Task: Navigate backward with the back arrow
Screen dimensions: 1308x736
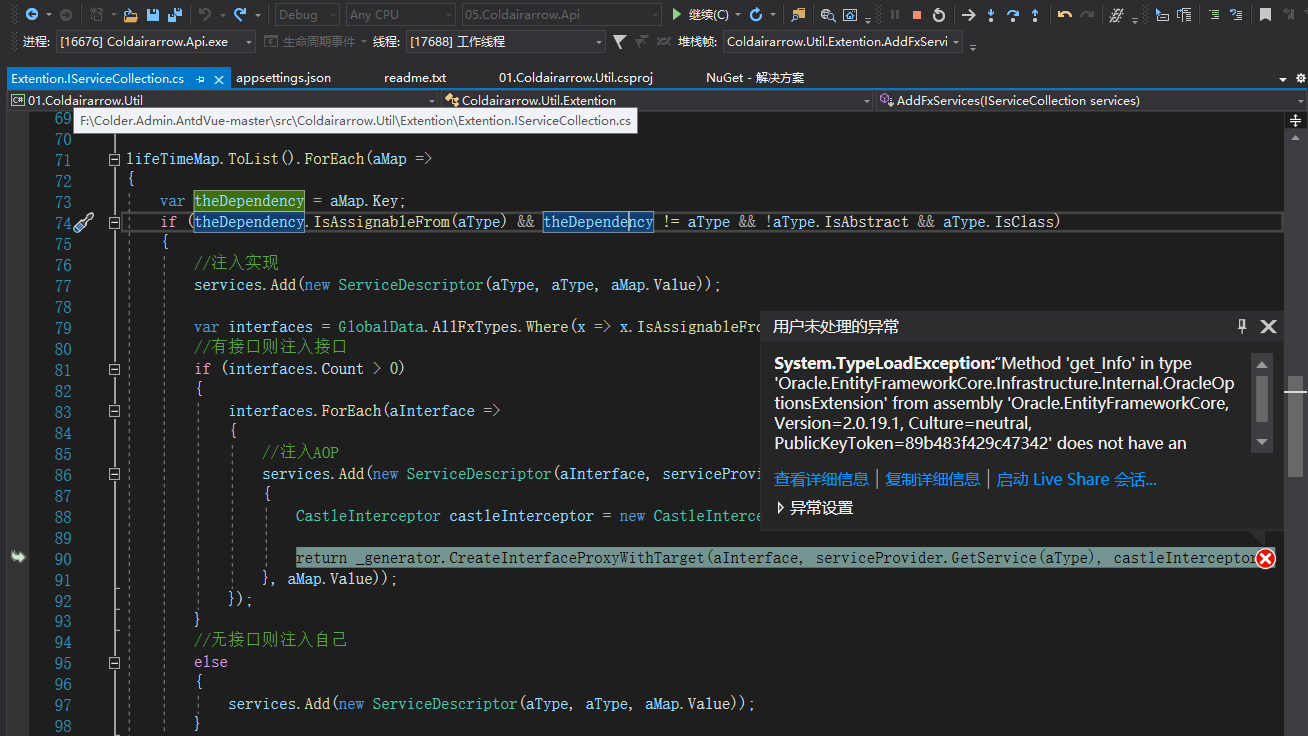Action: pyautogui.click(x=32, y=15)
